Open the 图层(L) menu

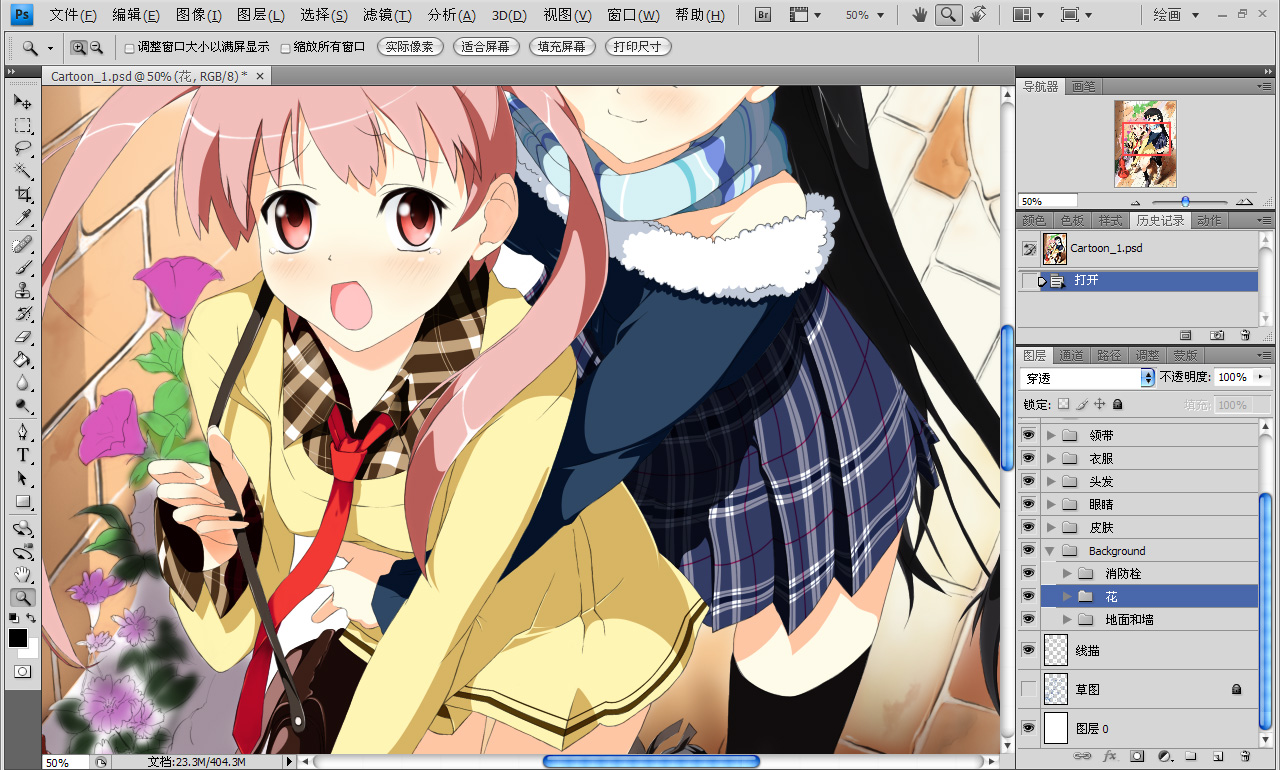click(260, 15)
